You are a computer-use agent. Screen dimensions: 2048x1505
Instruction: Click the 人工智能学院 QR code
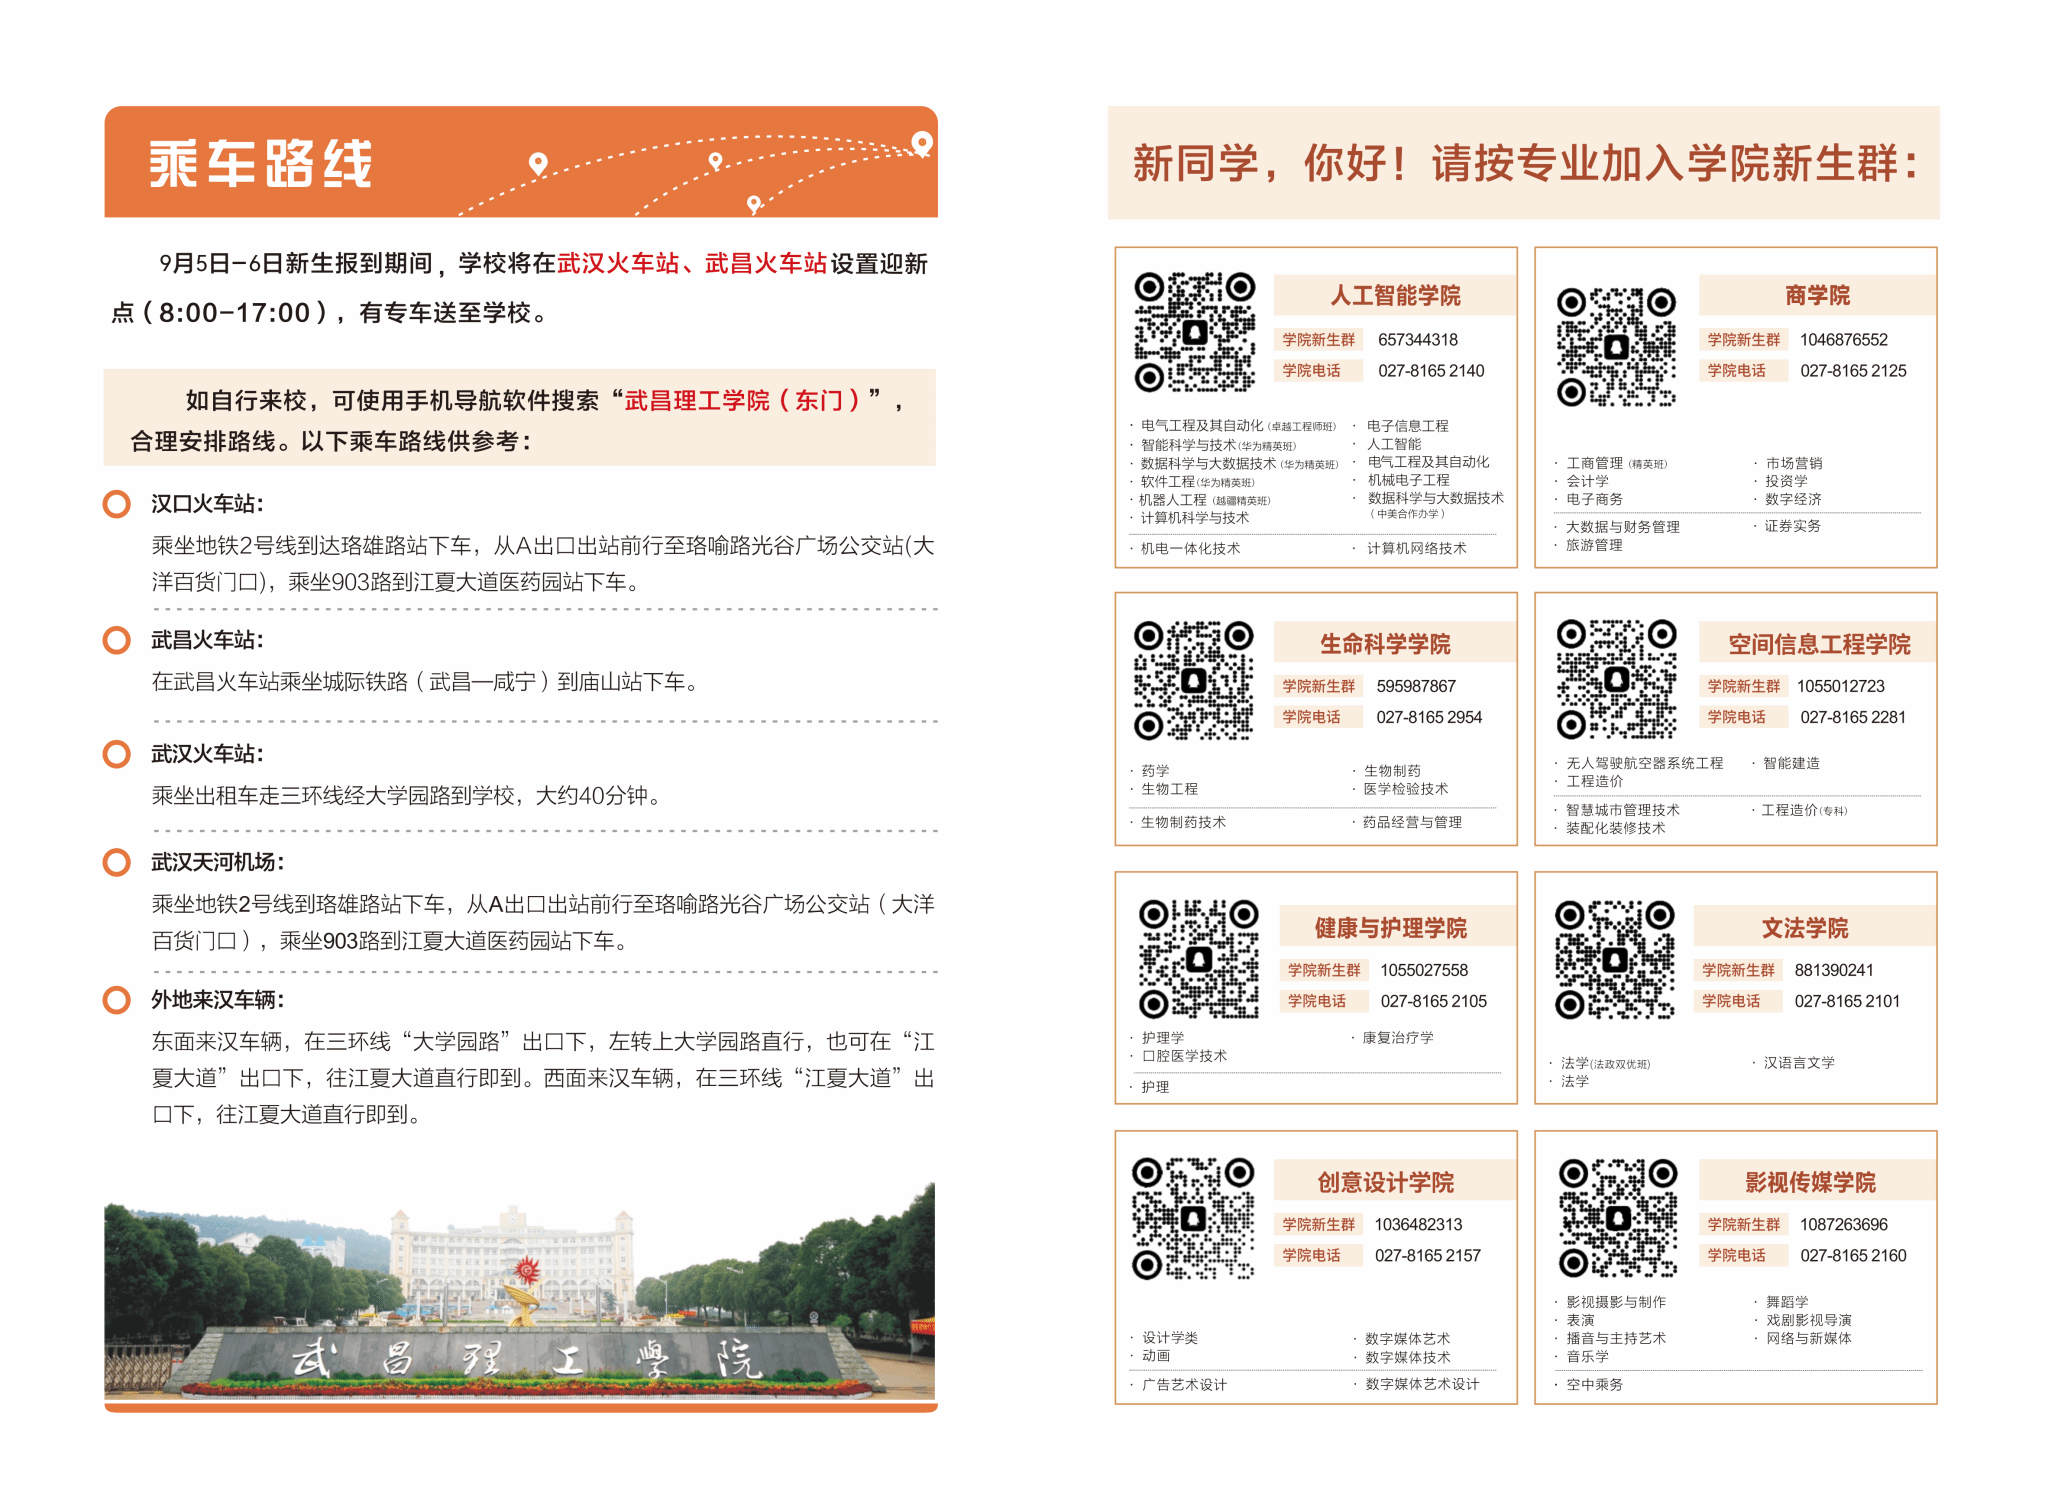tap(1194, 332)
